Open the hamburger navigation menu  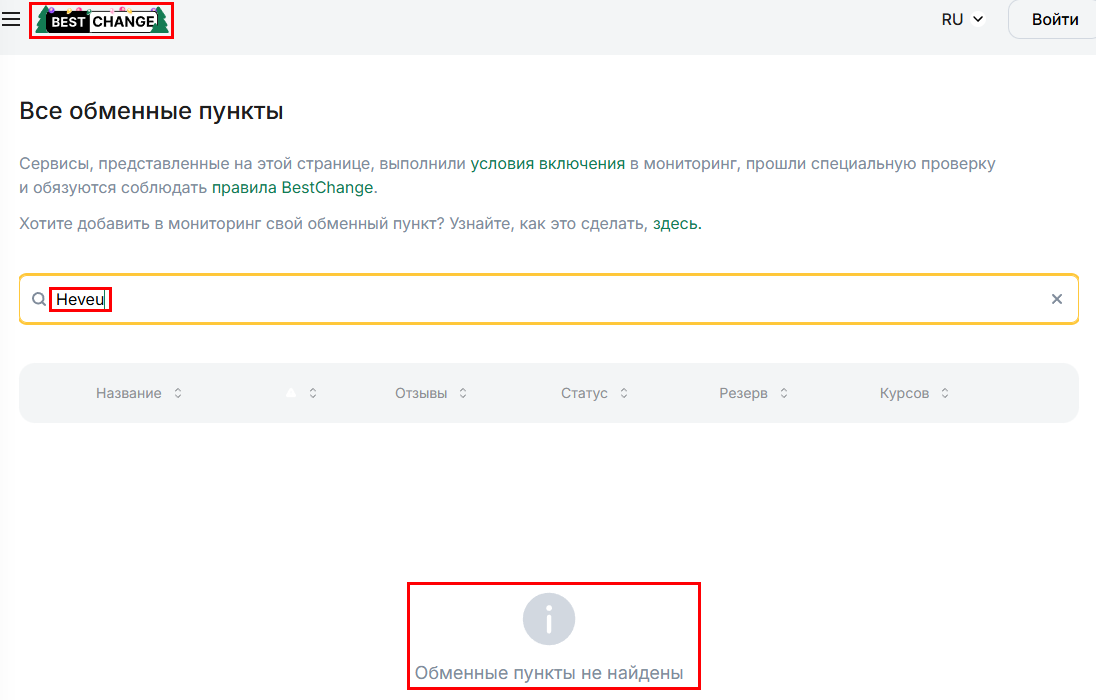11,19
